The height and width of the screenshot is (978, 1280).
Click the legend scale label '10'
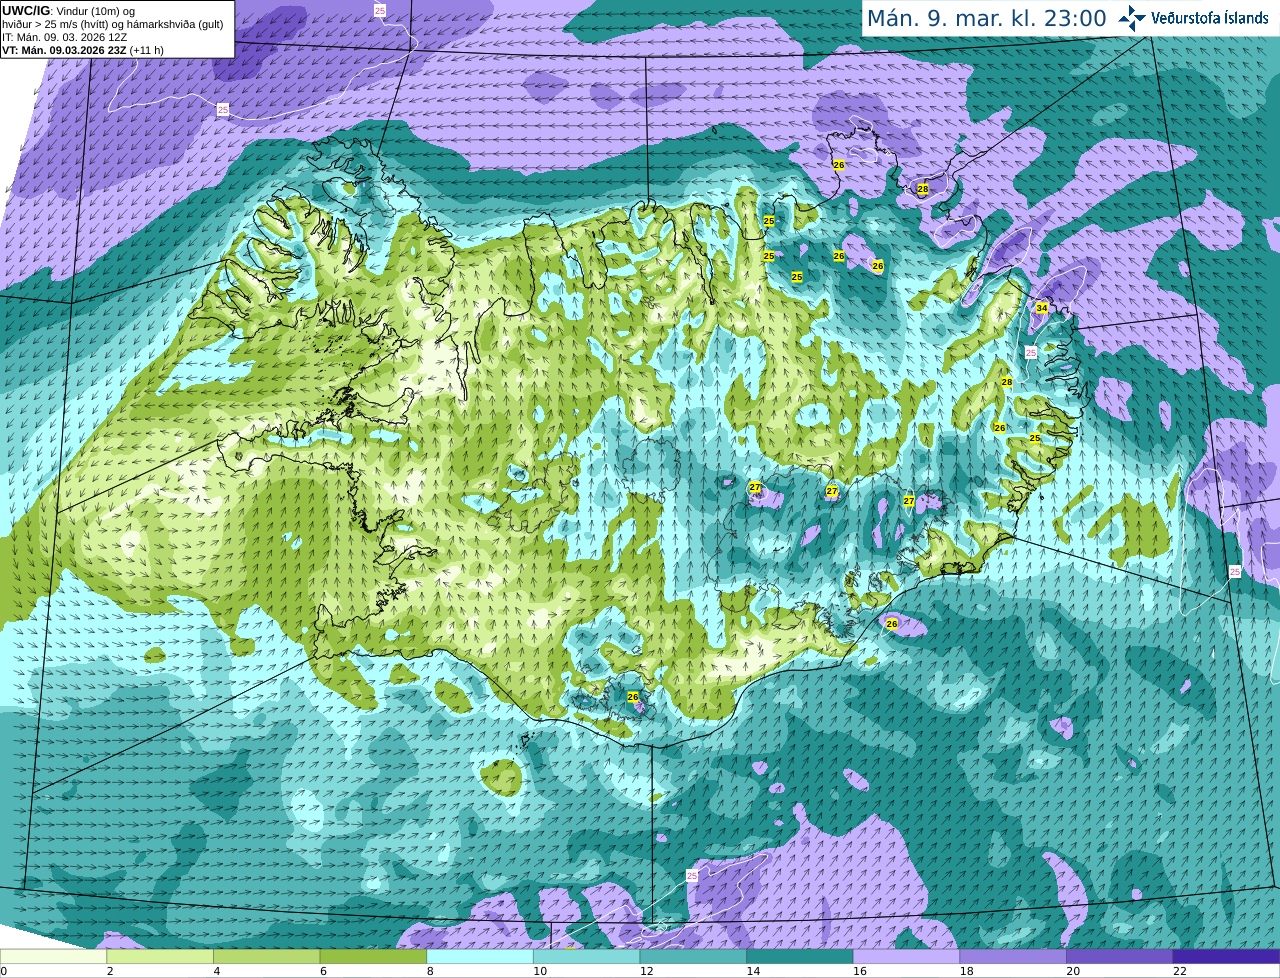[x=540, y=971]
